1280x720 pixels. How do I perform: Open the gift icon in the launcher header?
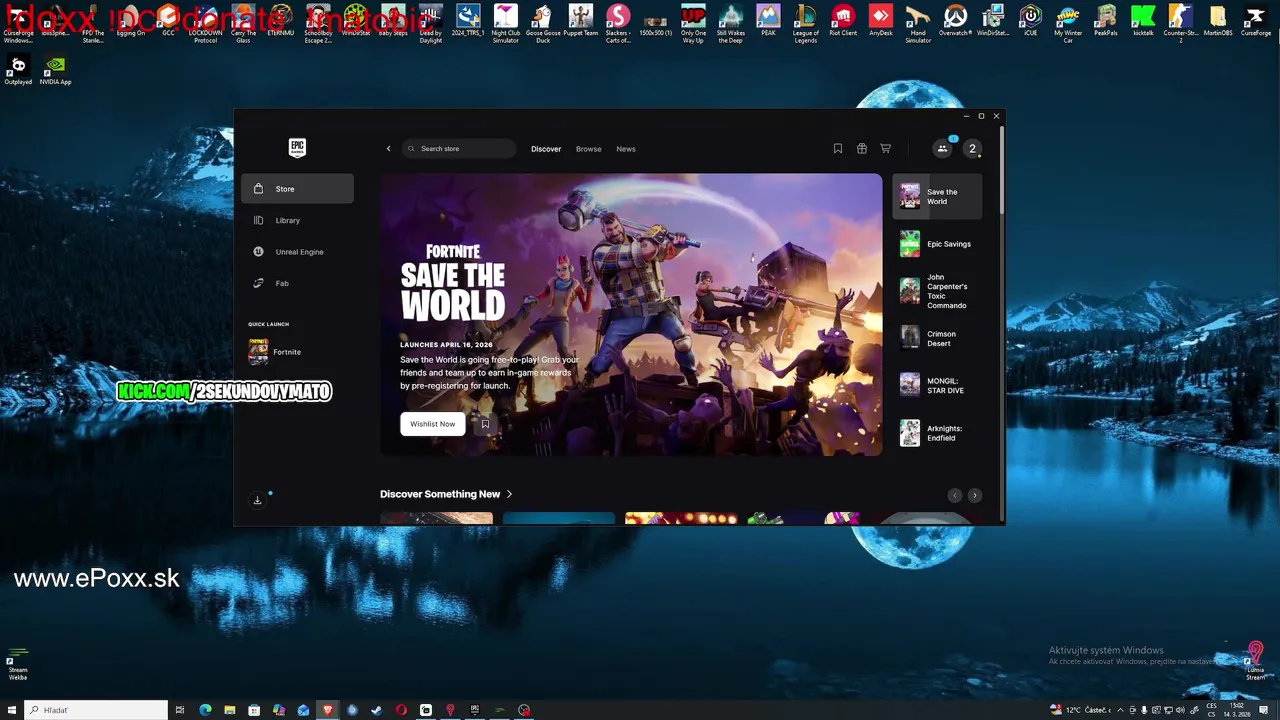[862, 149]
